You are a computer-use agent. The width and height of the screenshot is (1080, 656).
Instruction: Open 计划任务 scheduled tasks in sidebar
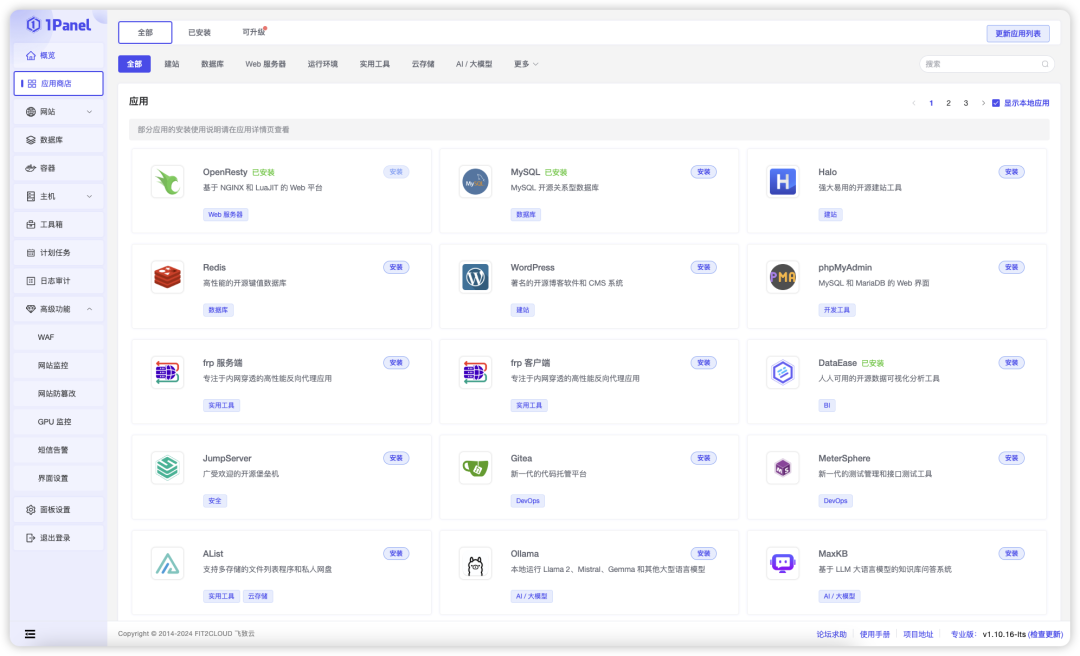[59, 253]
